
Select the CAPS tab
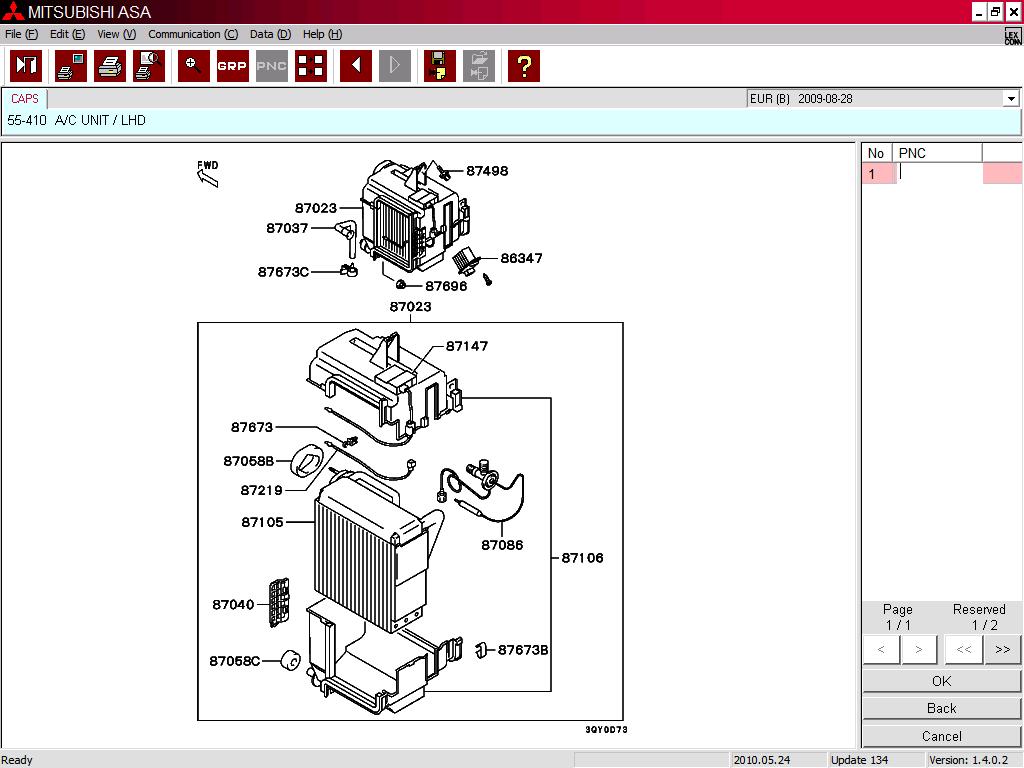tap(25, 99)
